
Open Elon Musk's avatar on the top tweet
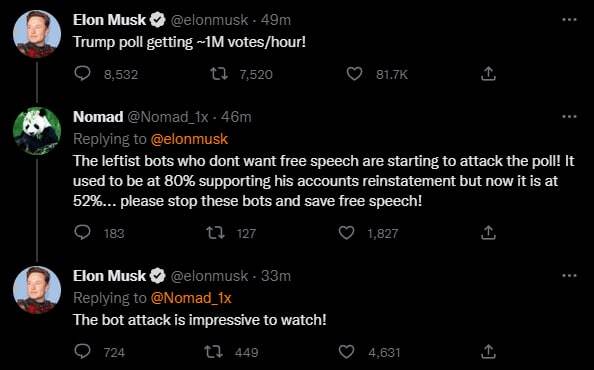[37, 34]
